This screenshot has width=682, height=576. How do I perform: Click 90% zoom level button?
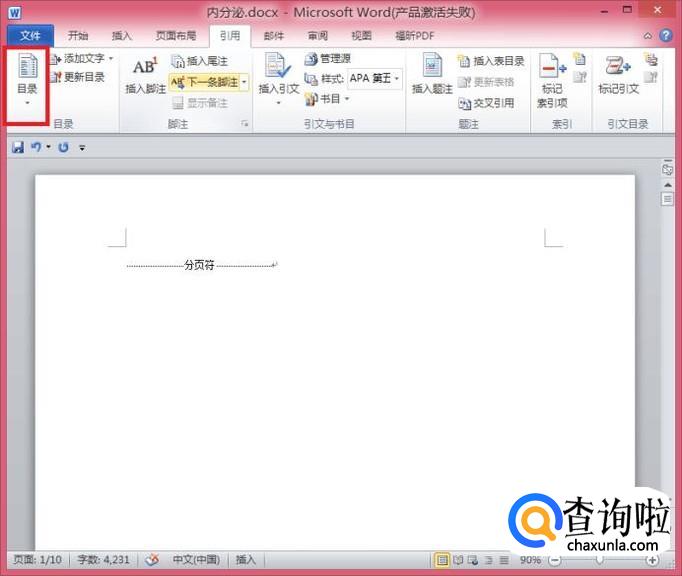pyautogui.click(x=531, y=560)
